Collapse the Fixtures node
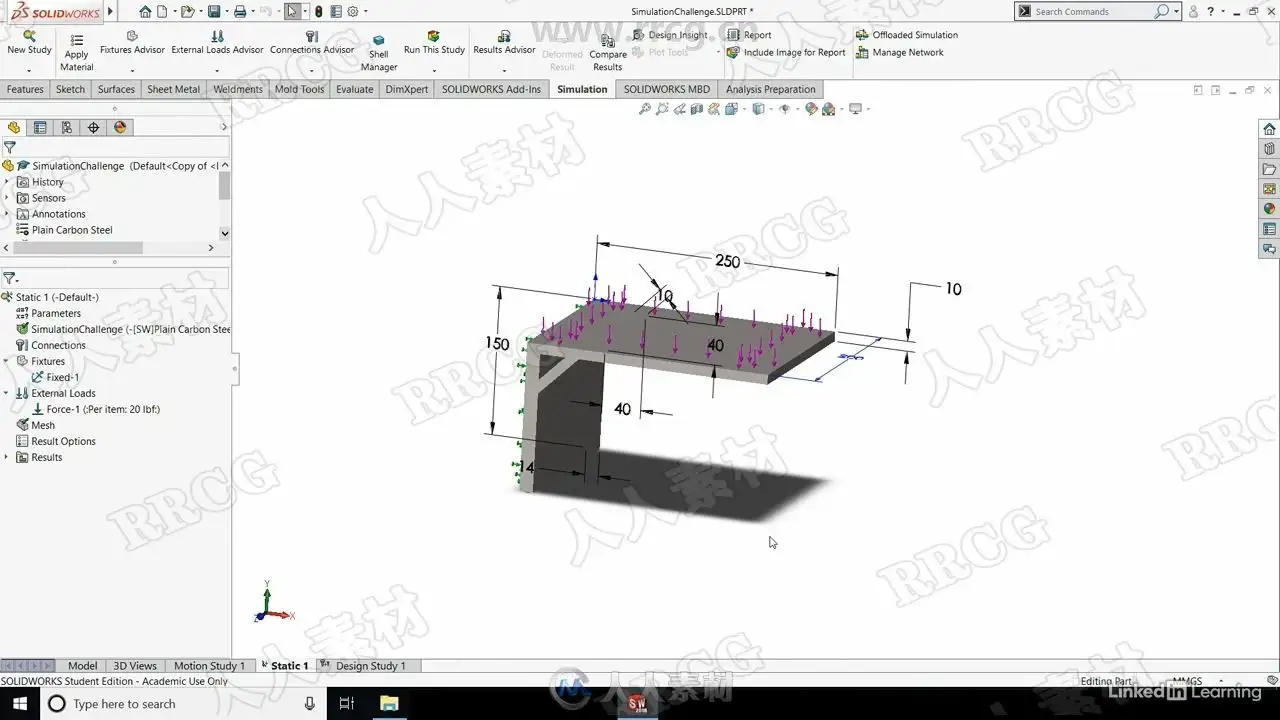The height and width of the screenshot is (720, 1280). [6, 361]
